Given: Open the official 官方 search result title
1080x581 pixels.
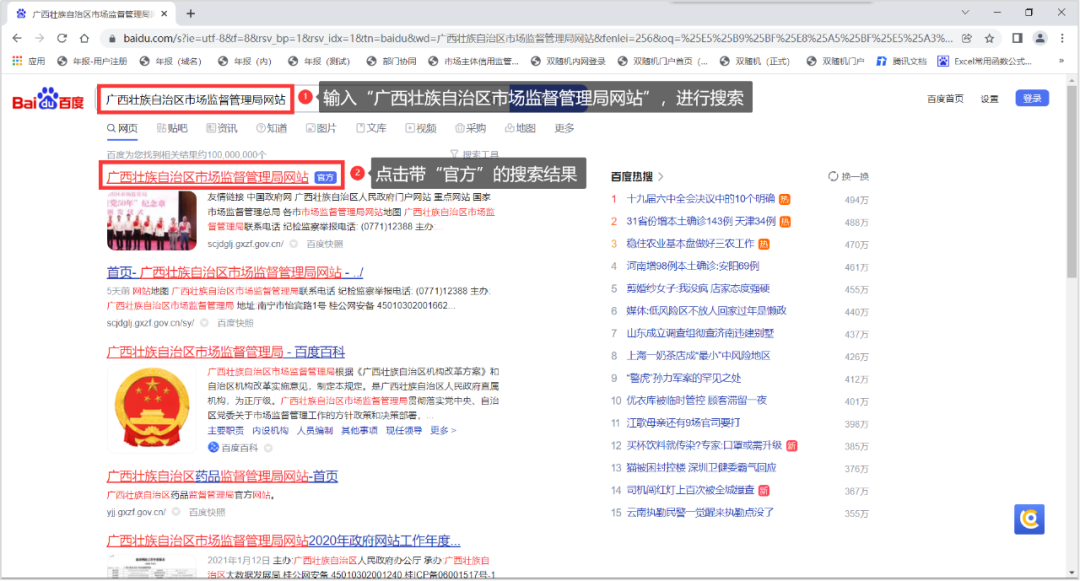Looking at the screenshot, I should point(208,177).
